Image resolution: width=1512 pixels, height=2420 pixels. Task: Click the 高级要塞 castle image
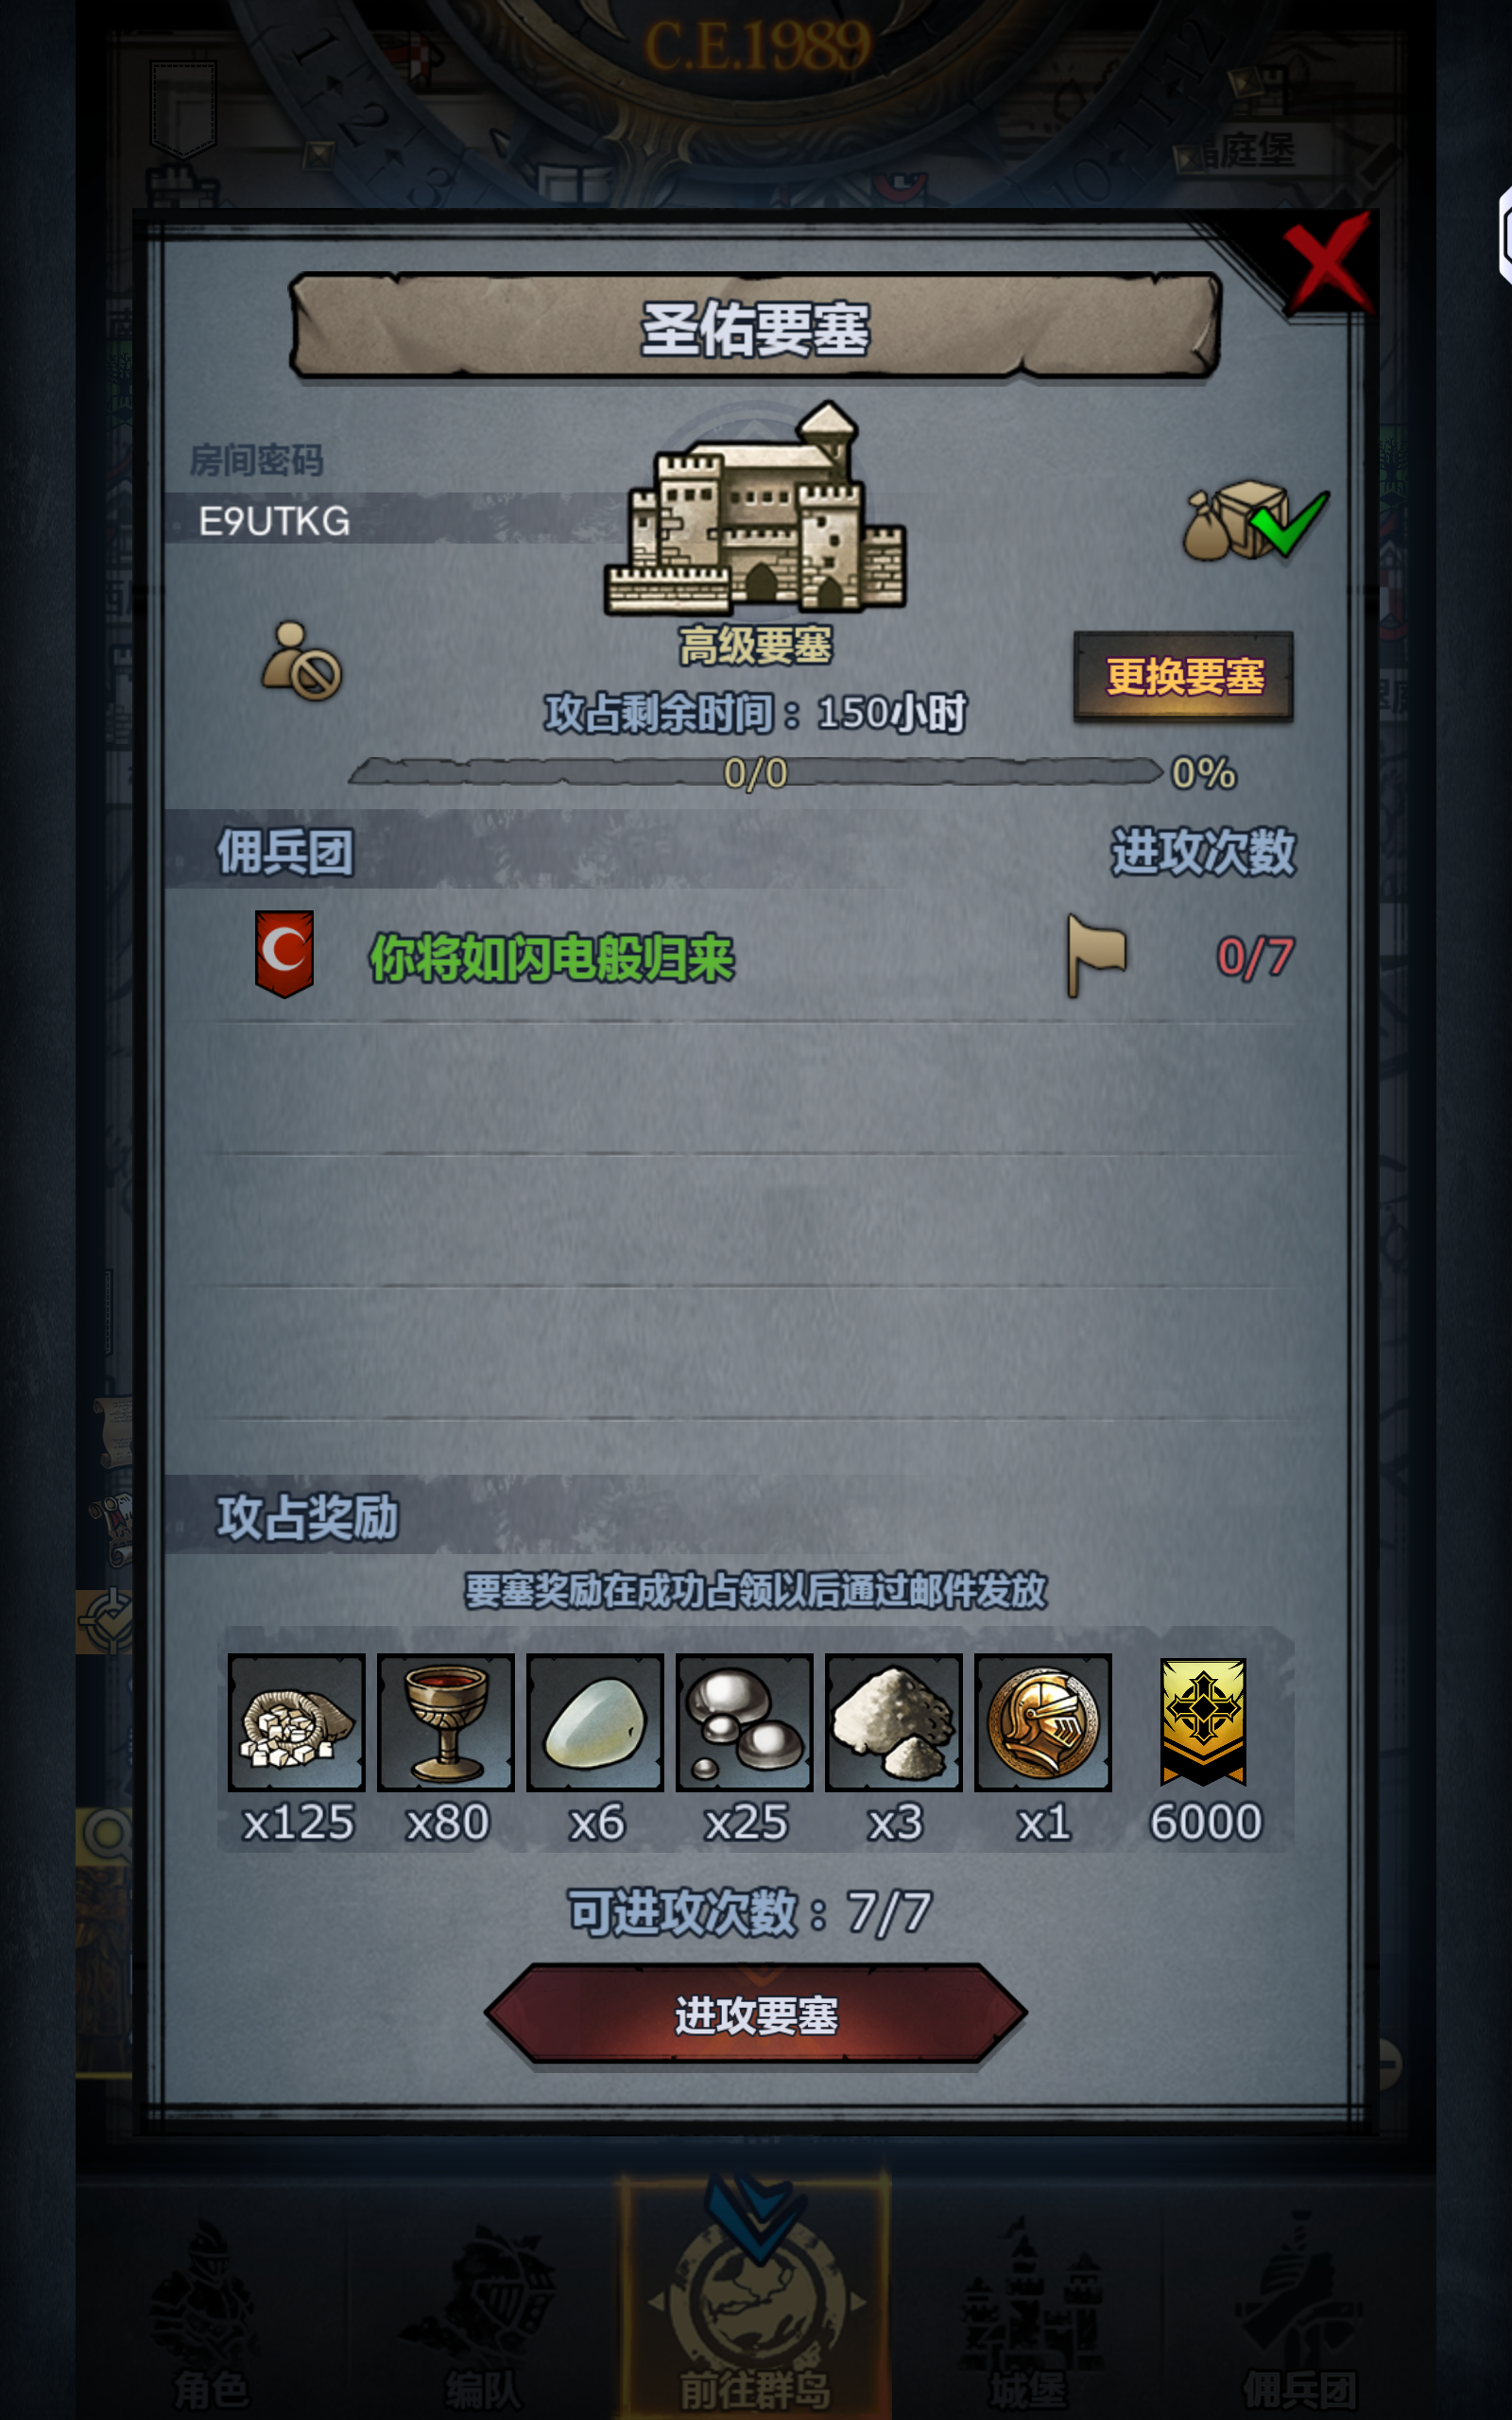(756, 508)
